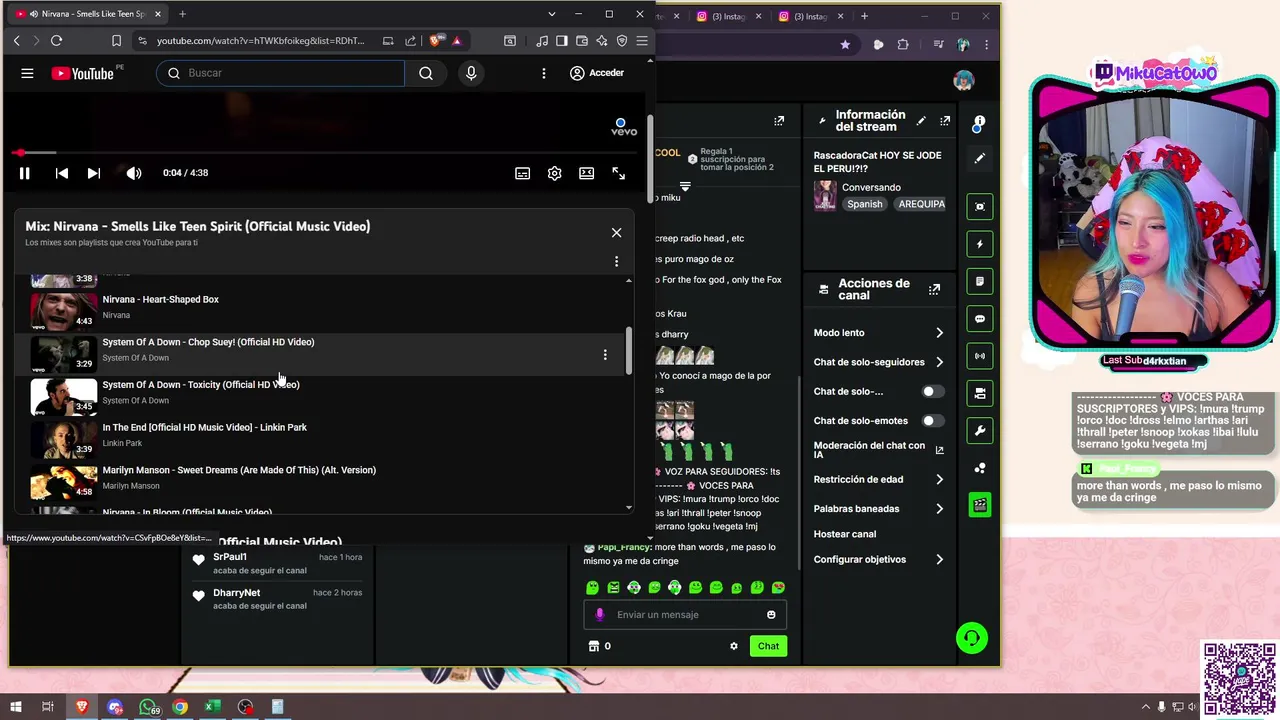
Task: Pop out the Acciones de canal panel
Action: (934, 290)
